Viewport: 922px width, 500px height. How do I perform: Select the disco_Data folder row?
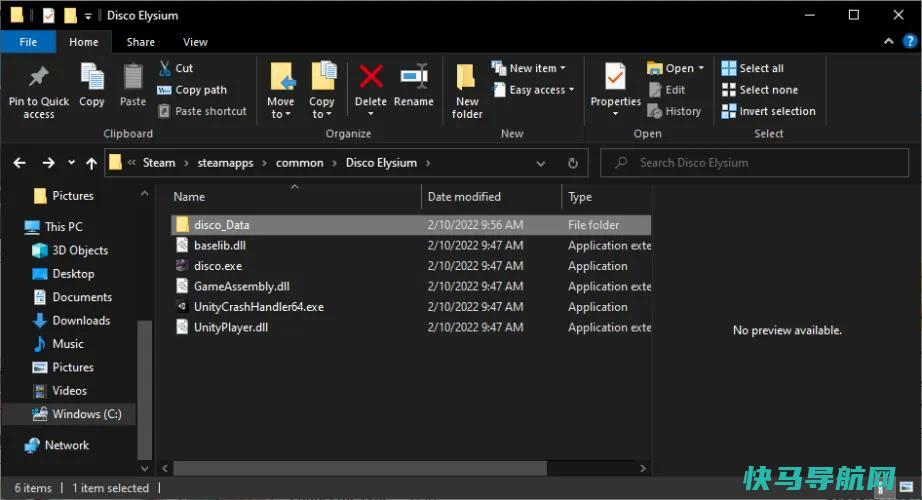pyautogui.click(x=411, y=225)
